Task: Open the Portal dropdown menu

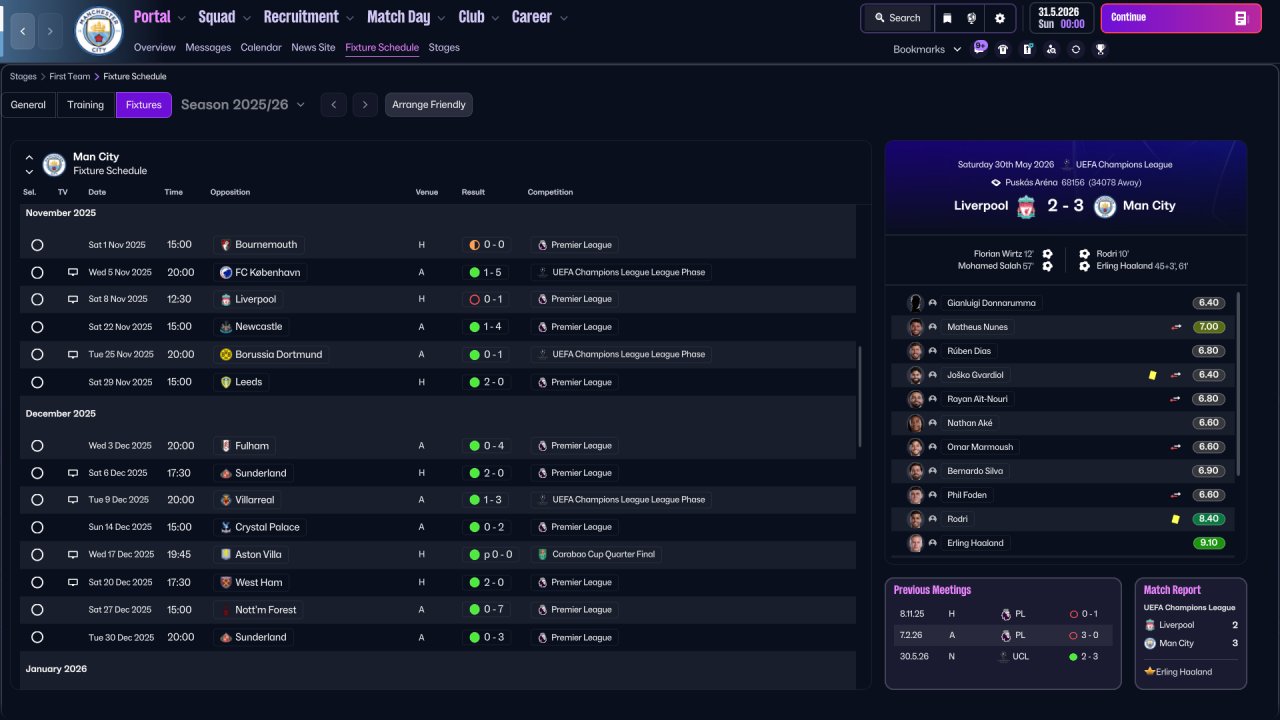Action: [x=160, y=17]
